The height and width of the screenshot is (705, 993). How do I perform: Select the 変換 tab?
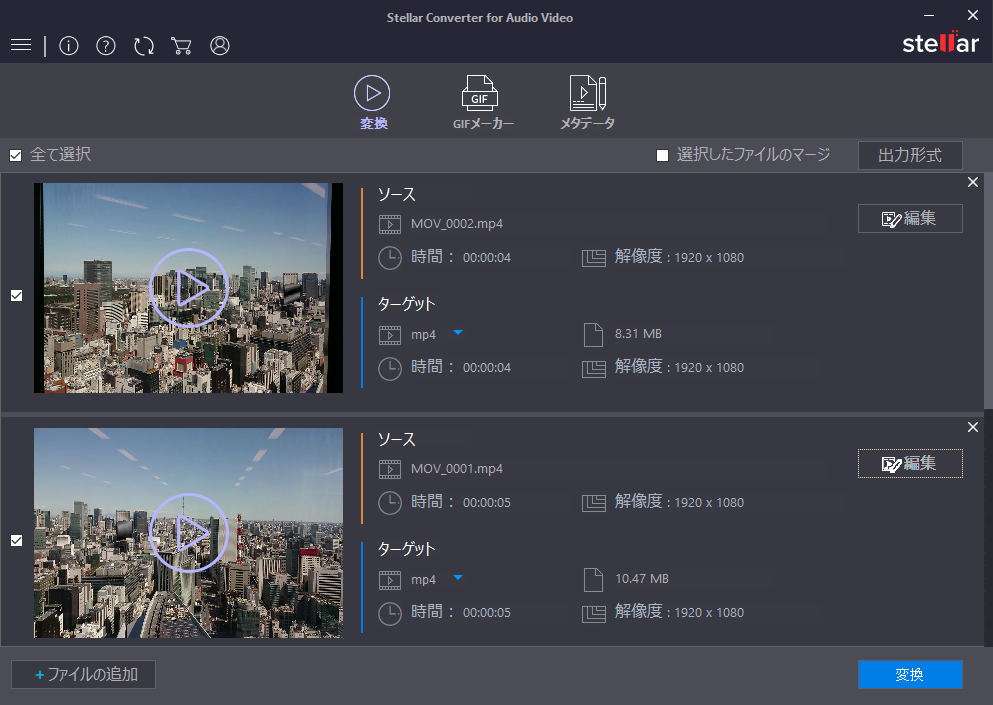pos(372,103)
